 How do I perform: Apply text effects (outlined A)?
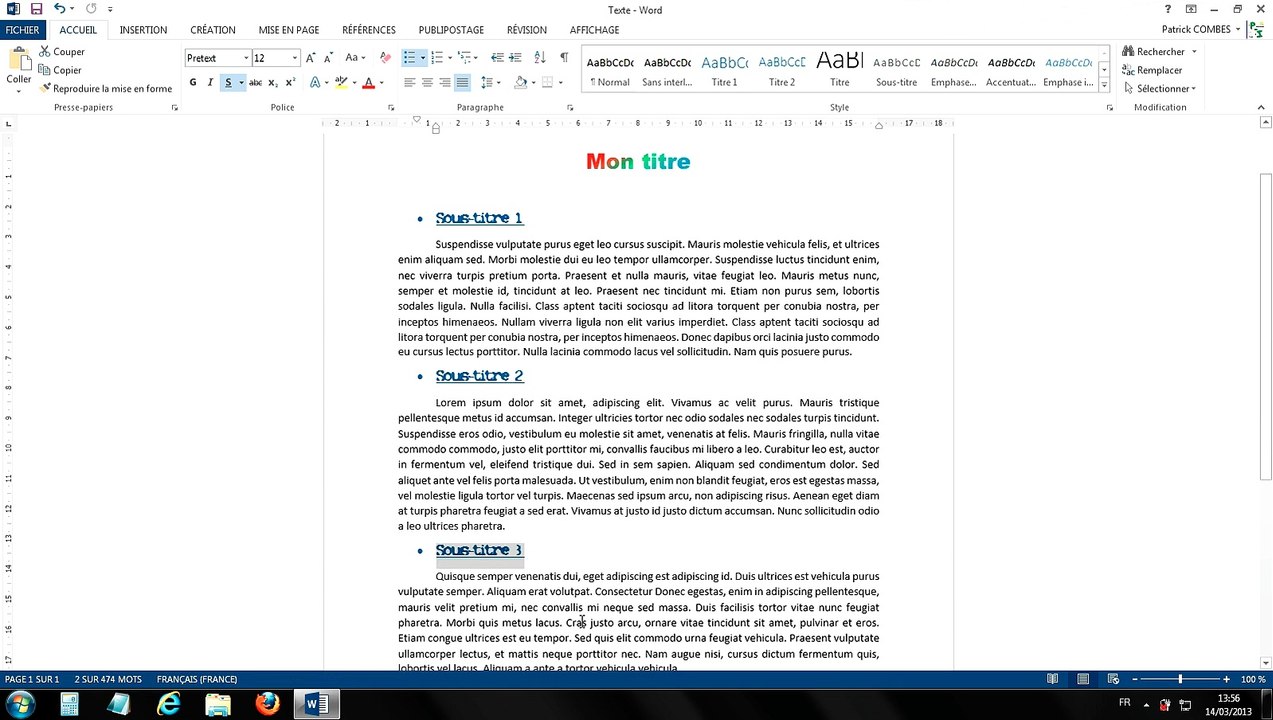[315, 83]
